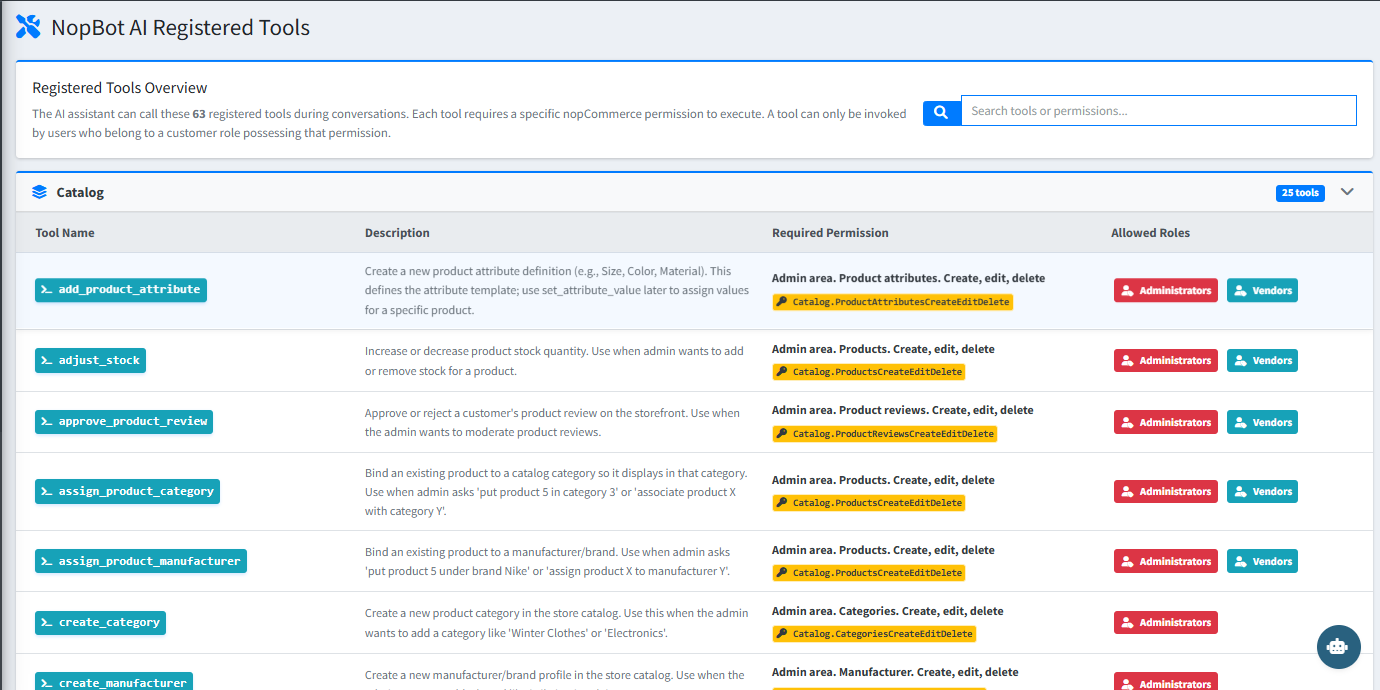Click 'Admin area. Manufacturer. Create, edit, delete'
Viewport: 1380px width, 690px height.
(895, 672)
